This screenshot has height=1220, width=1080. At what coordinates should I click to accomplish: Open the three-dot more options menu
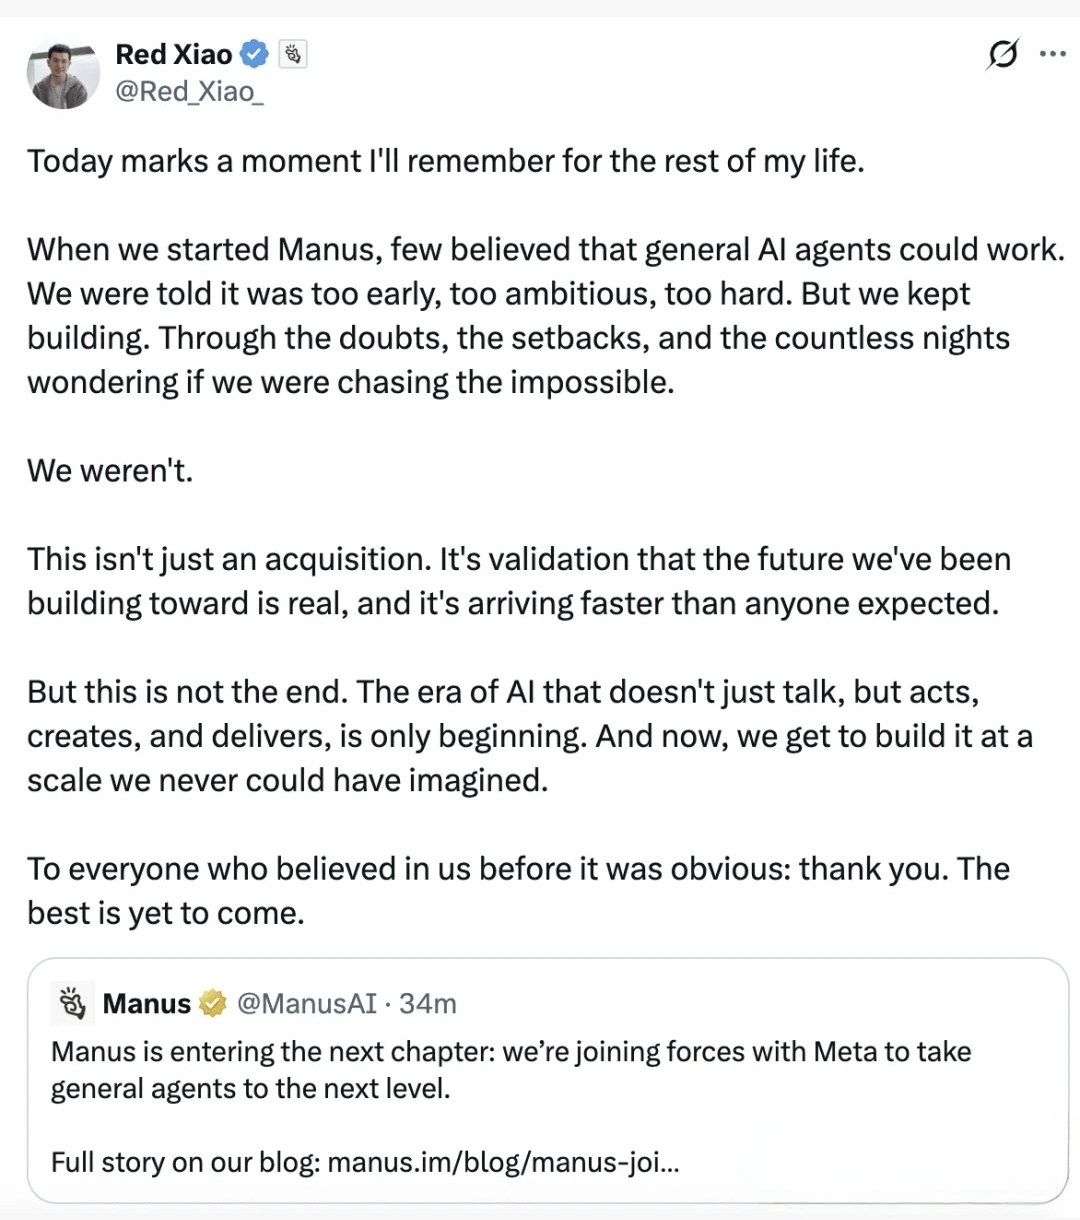pyautogui.click(x=1052, y=54)
